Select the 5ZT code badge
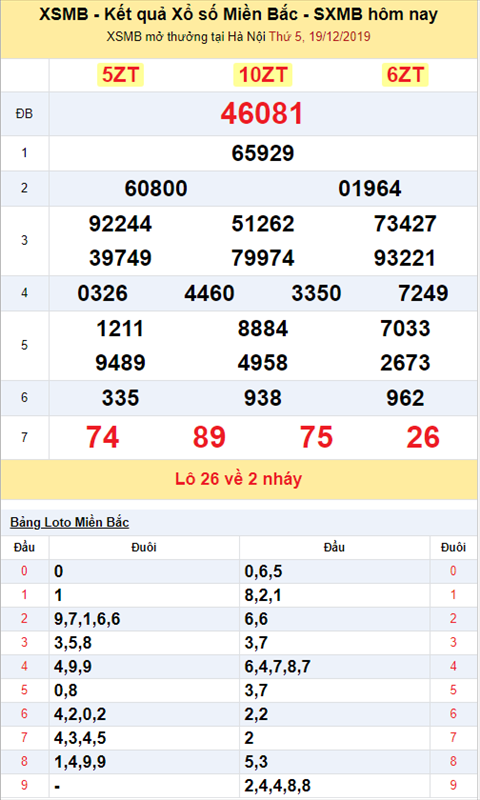This screenshot has width=480, height=800. pos(120,75)
